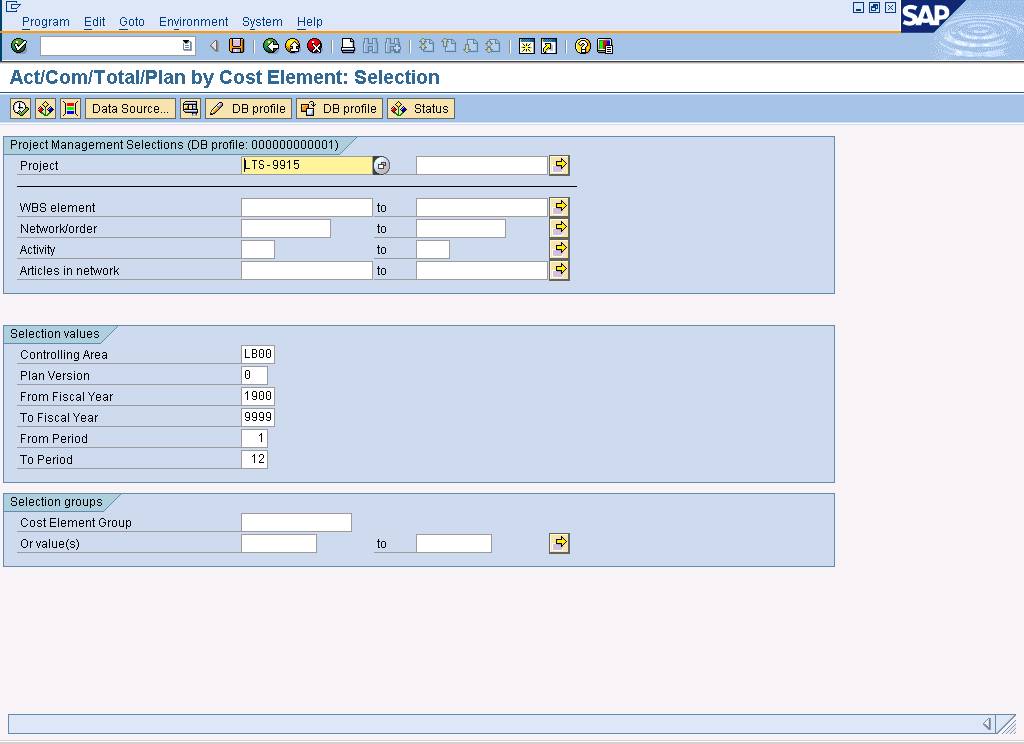The height and width of the screenshot is (744, 1024).
Task: Click the Or value(s) to field
Action: pos(454,543)
